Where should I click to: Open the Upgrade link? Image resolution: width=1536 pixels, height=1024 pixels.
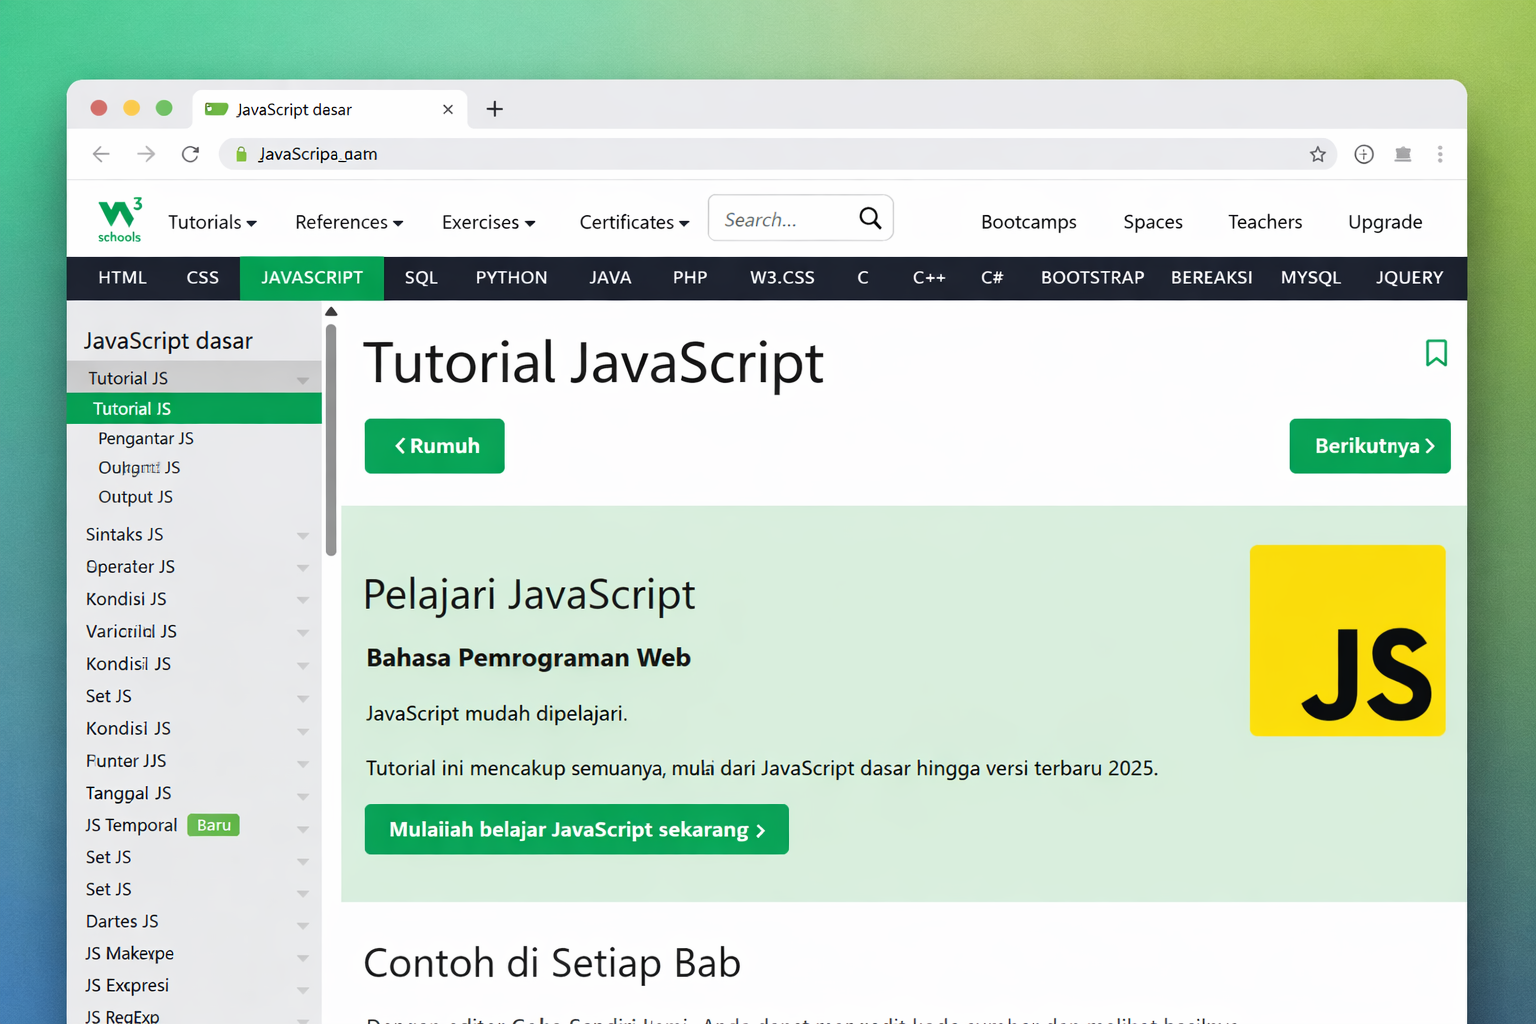tap(1385, 222)
